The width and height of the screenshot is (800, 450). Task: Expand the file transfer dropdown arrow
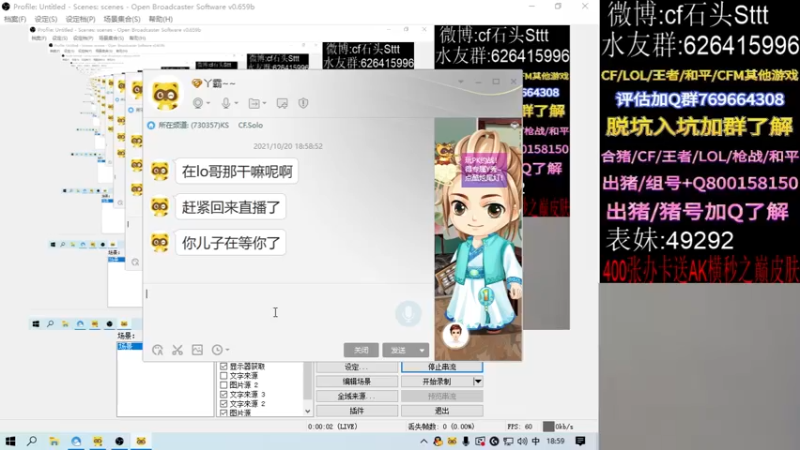coord(264,104)
